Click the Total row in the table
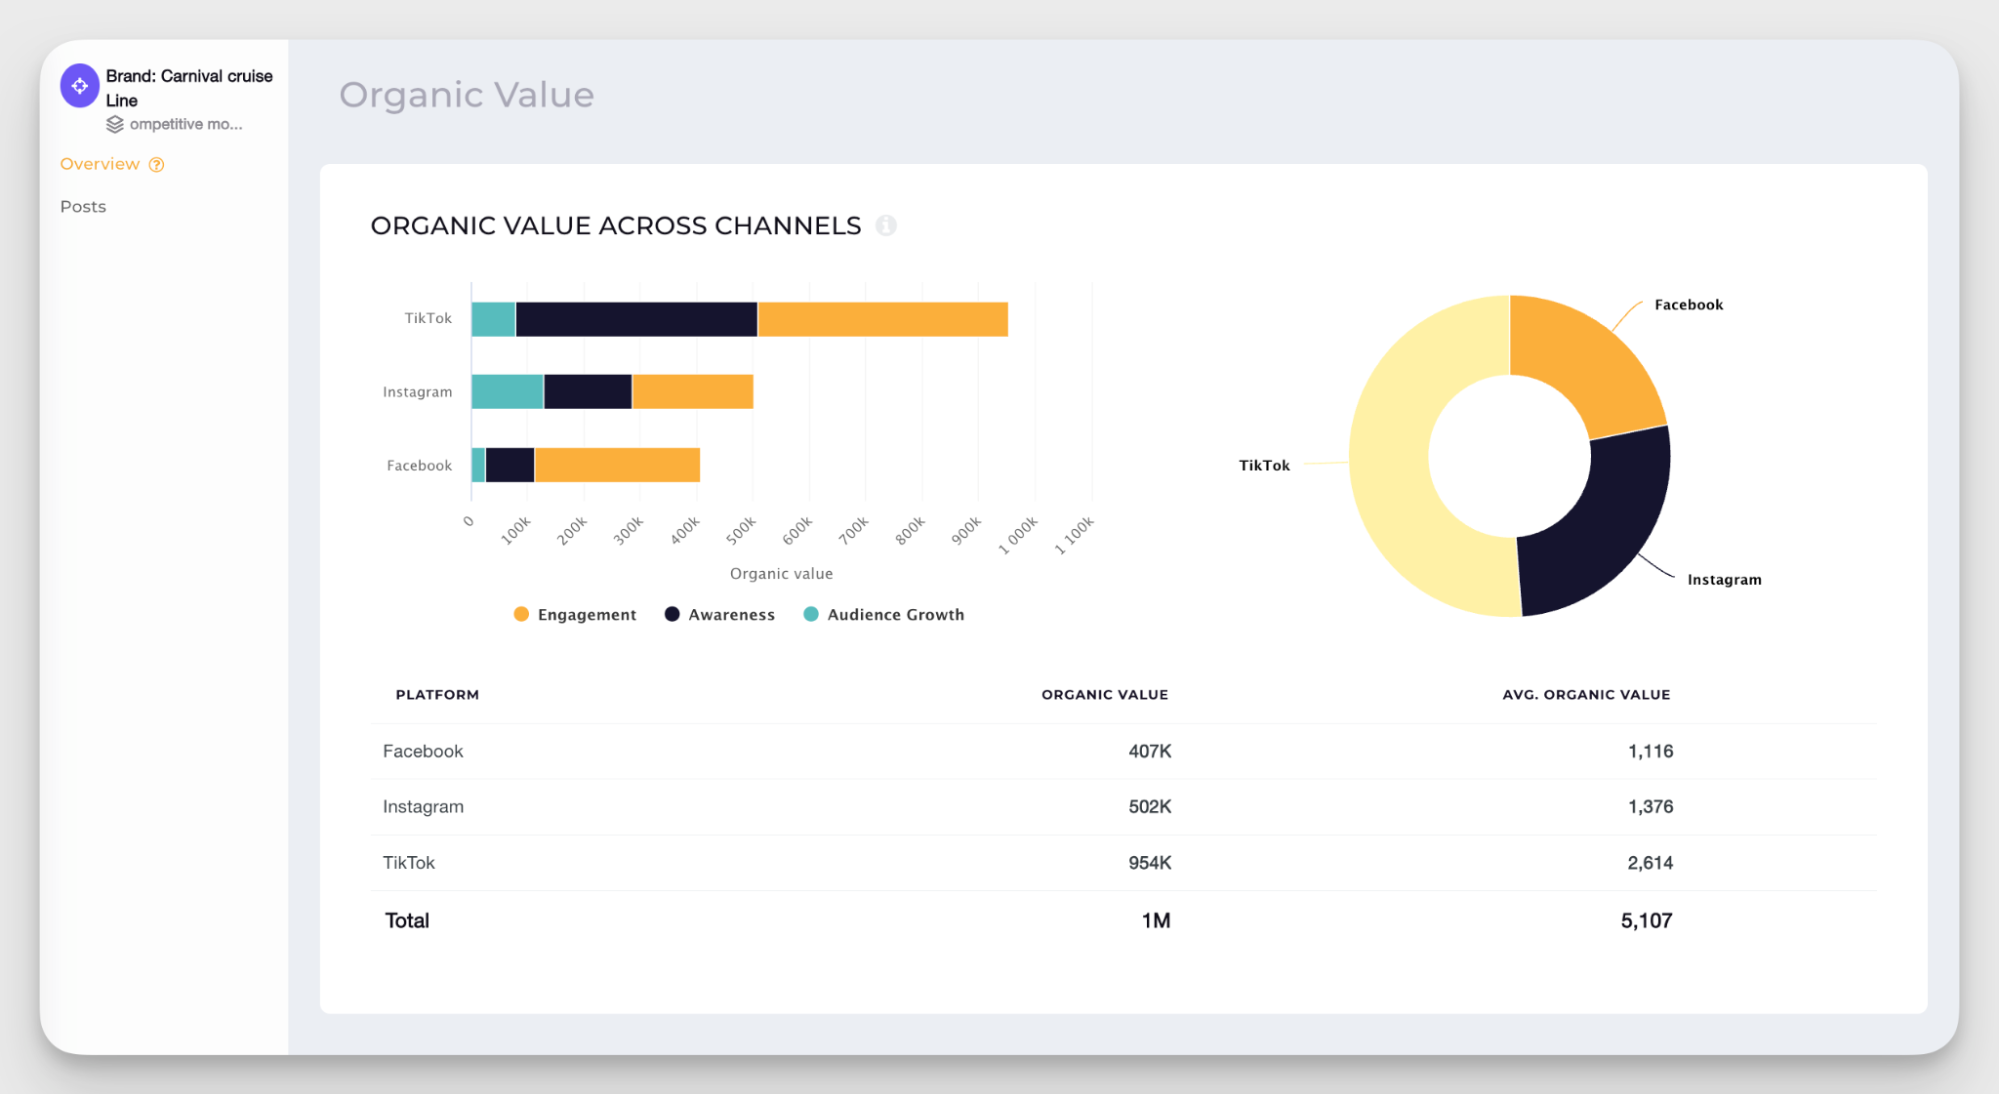Screen dimensions: 1999x1095 click(x=406, y=920)
